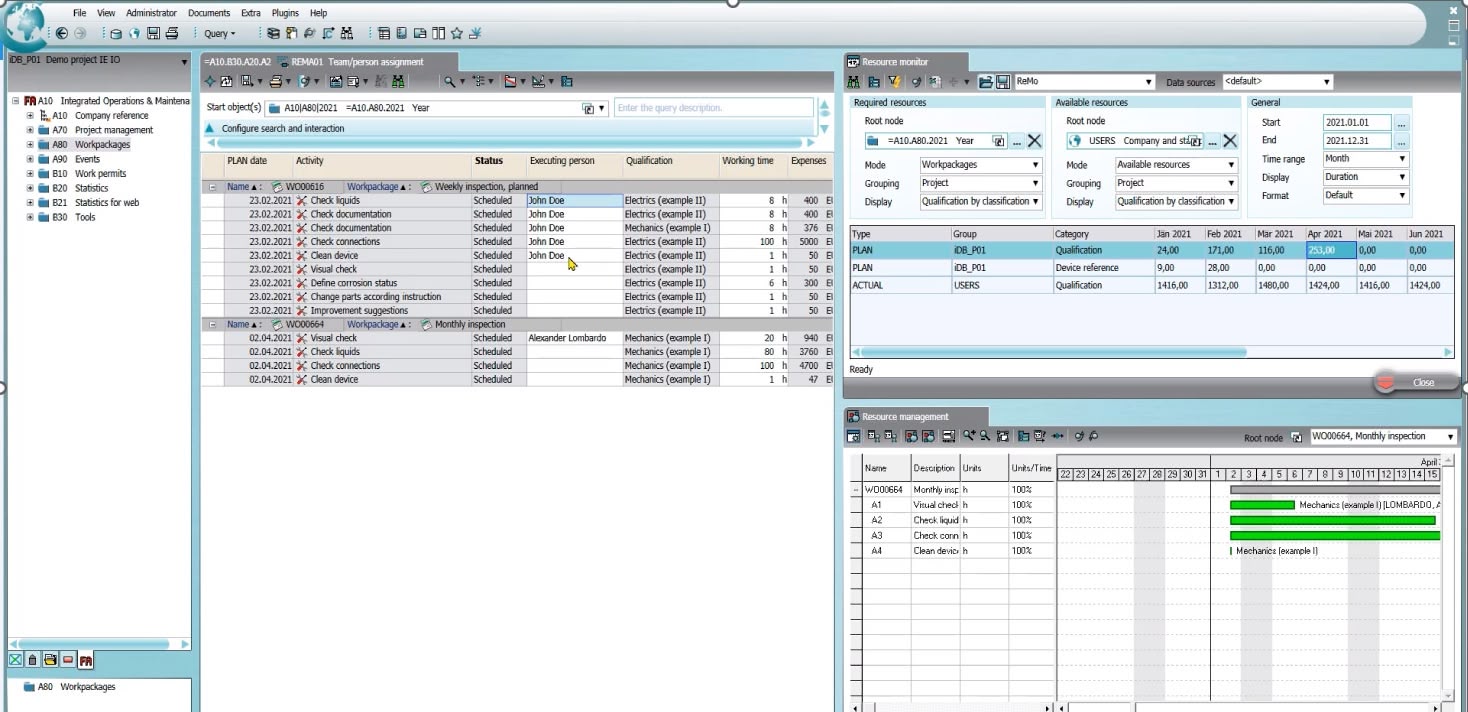The image size is (1468, 712).
Task: Click binoculars icon in Resource monitor toolbar
Action: 853,82
